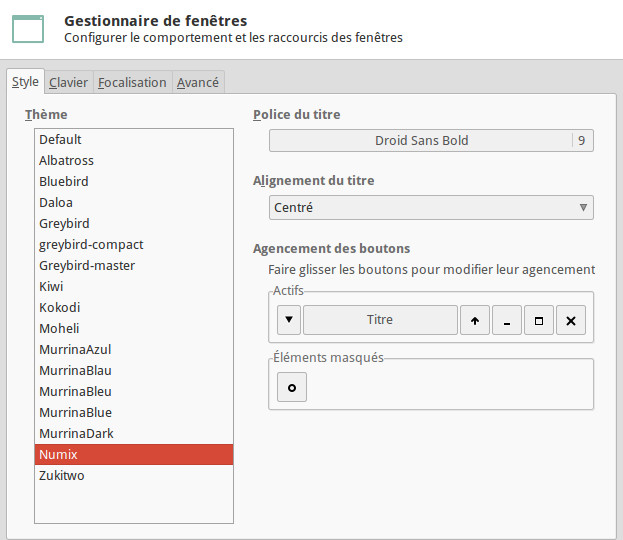Click the minimize button icon in Actifs
The image size is (623, 540).
click(x=507, y=321)
